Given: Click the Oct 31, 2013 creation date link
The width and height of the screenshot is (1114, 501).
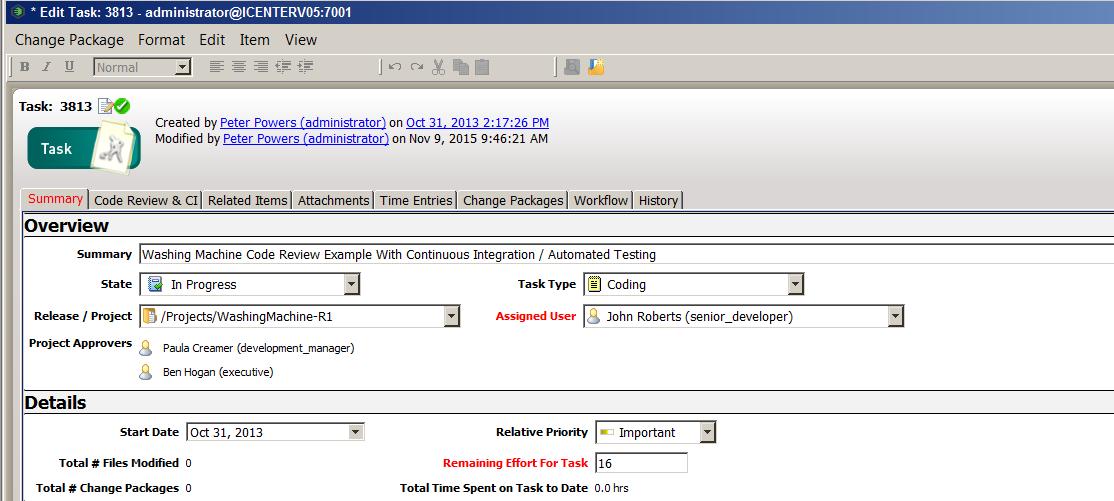Looking at the screenshot, I should pyautogui.click(x=477, y=123).
